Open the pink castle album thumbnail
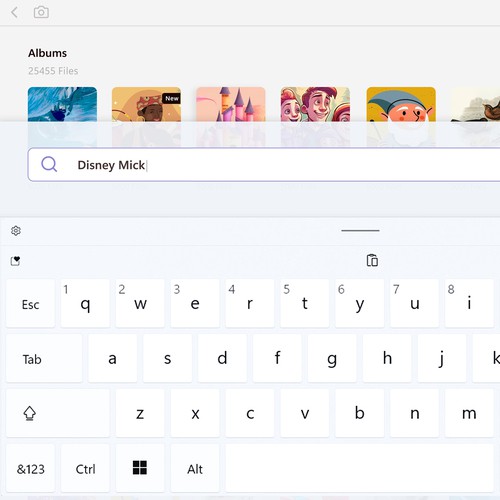The width and height of the screenshot is (500, 500). click(x=231, y=104)
